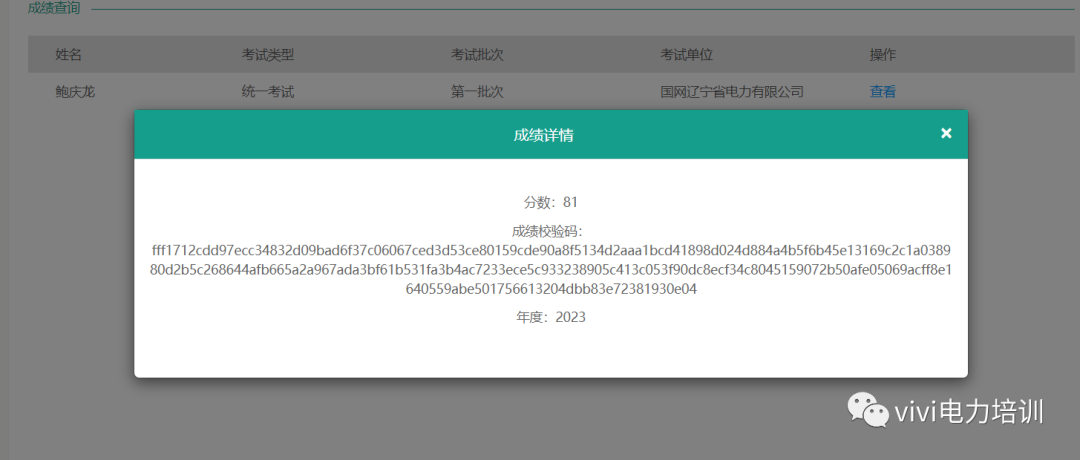Image resolution: width=1080 pixels, height=460 pixels.
Task: Click the 成绩查询 section heading
Action: coord(54,8)
